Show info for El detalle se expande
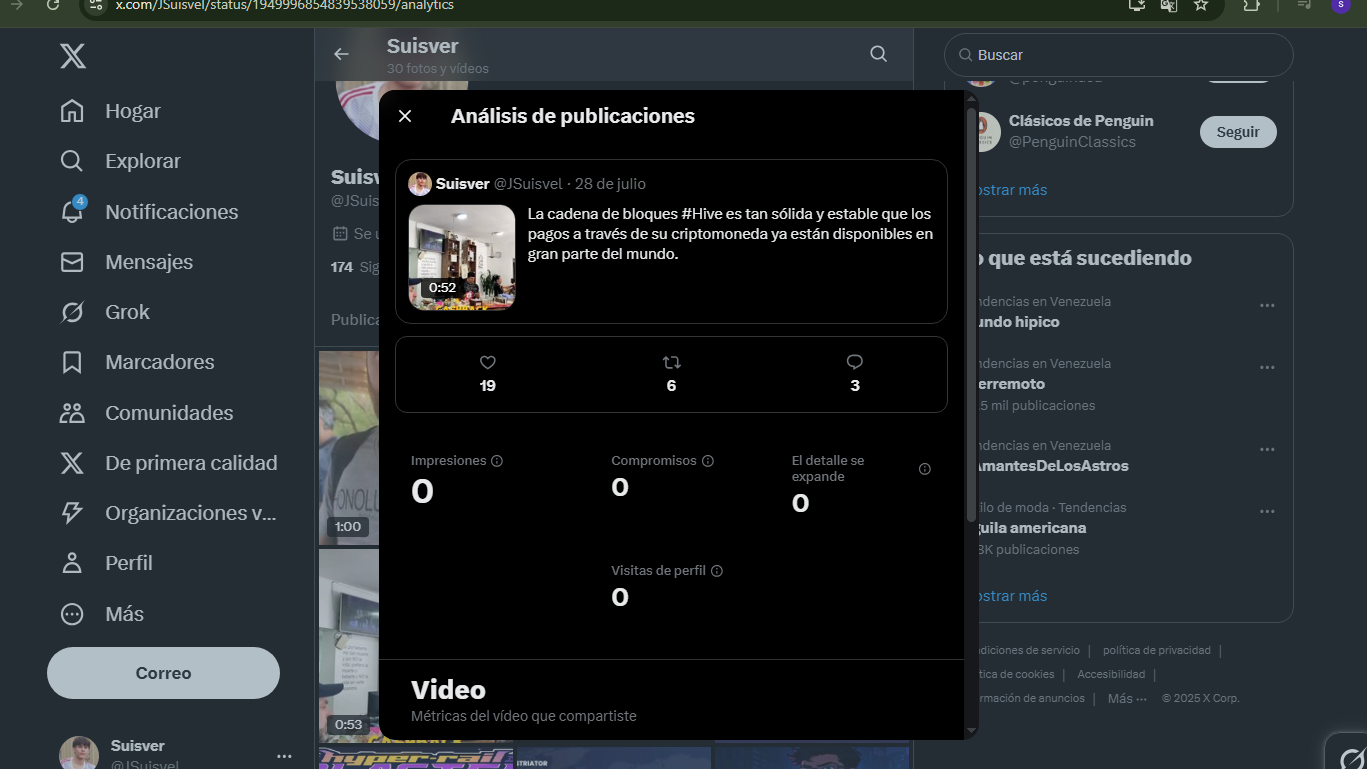The image size is (1367, 769). [x=925, y=469]
